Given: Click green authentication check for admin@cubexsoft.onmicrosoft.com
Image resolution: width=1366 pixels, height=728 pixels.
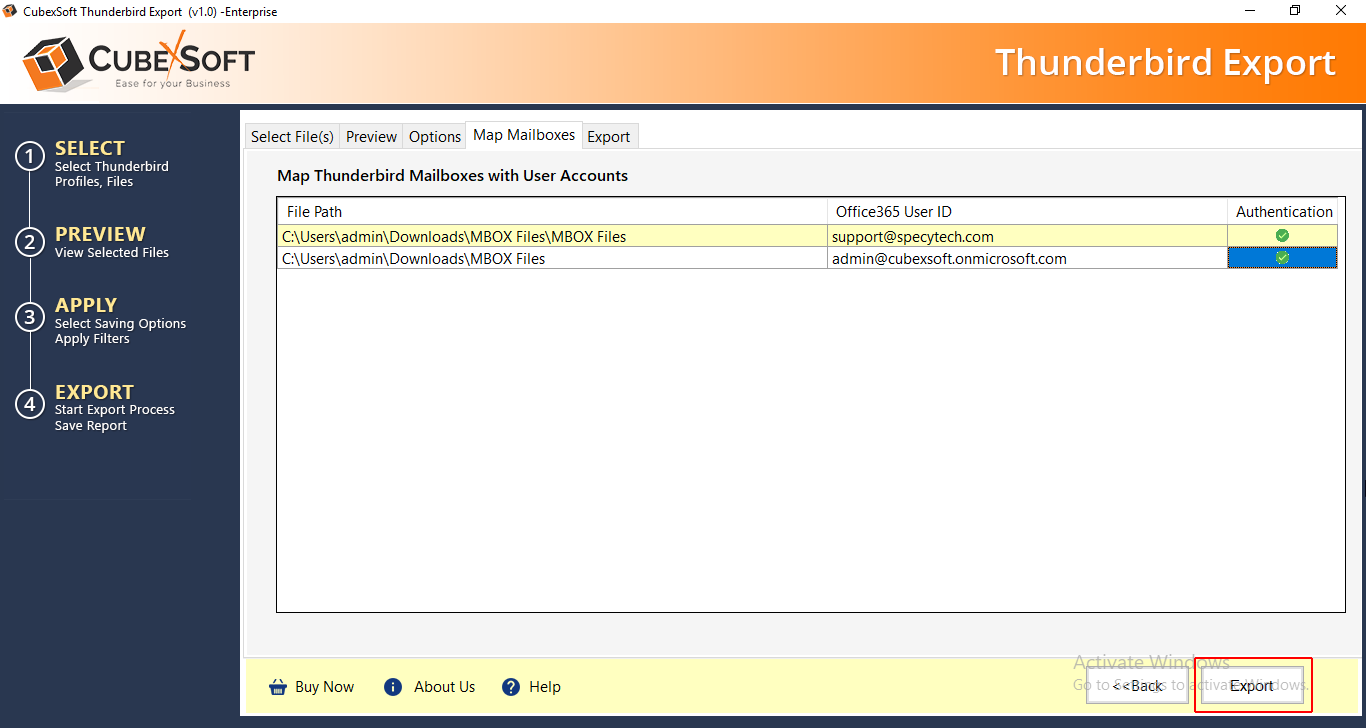Looking at the screenshot, I should click(x=1282, y=258).
